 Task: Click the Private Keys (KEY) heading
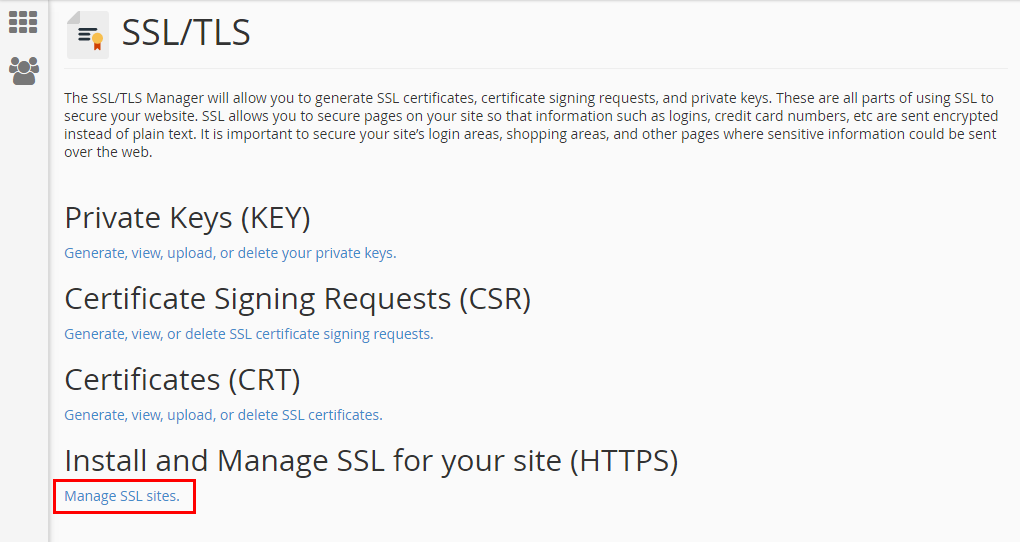tap(187, 218)
